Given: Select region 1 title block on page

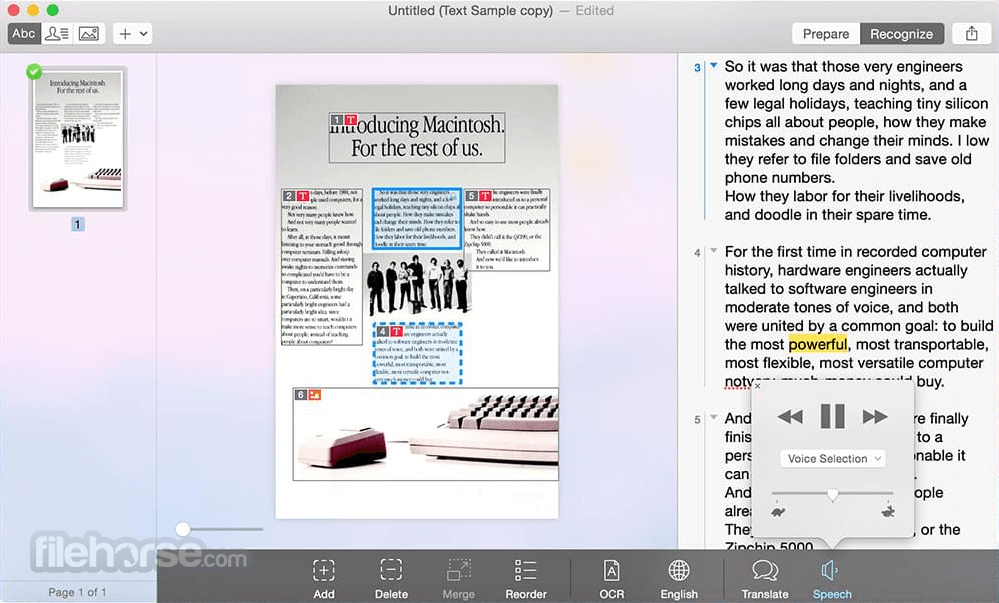Looking at the screenshot, I should pyautogui.click(x=417, y=138).
